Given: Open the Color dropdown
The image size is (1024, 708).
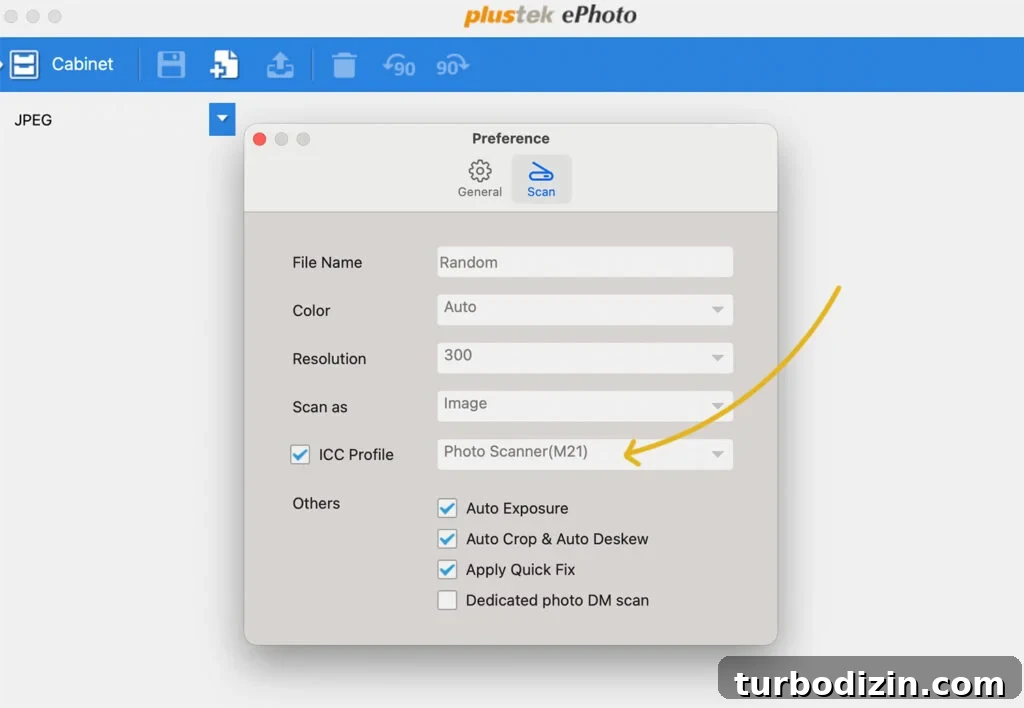Looking at the screenshot, I should (x=584, y=309).
